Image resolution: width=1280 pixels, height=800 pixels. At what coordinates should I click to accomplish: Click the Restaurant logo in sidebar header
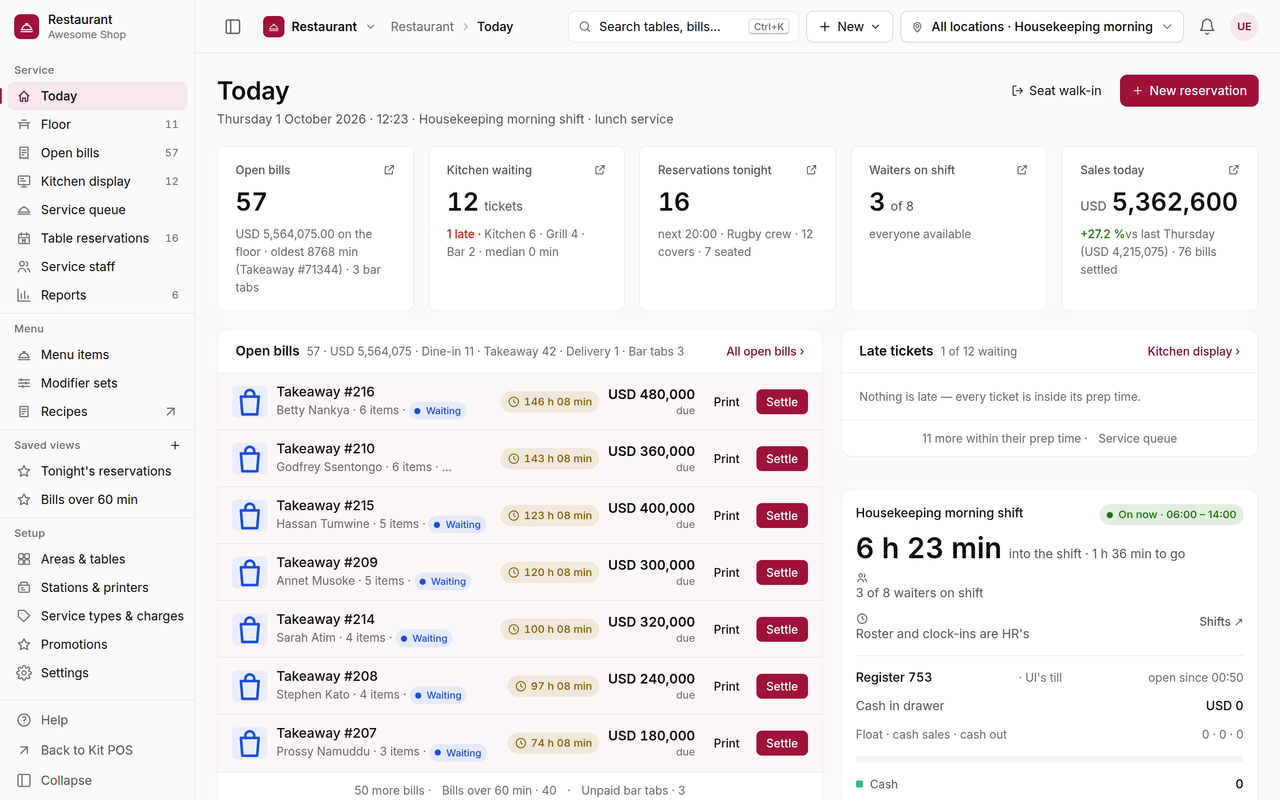click(x=27, y=27)
